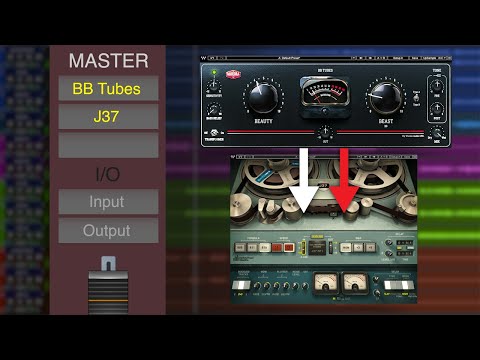The width and height of the screenshot is (480, 360).
Task: Click the Waves logo on BB Tubes toolbar
Action: pos(203,58)
